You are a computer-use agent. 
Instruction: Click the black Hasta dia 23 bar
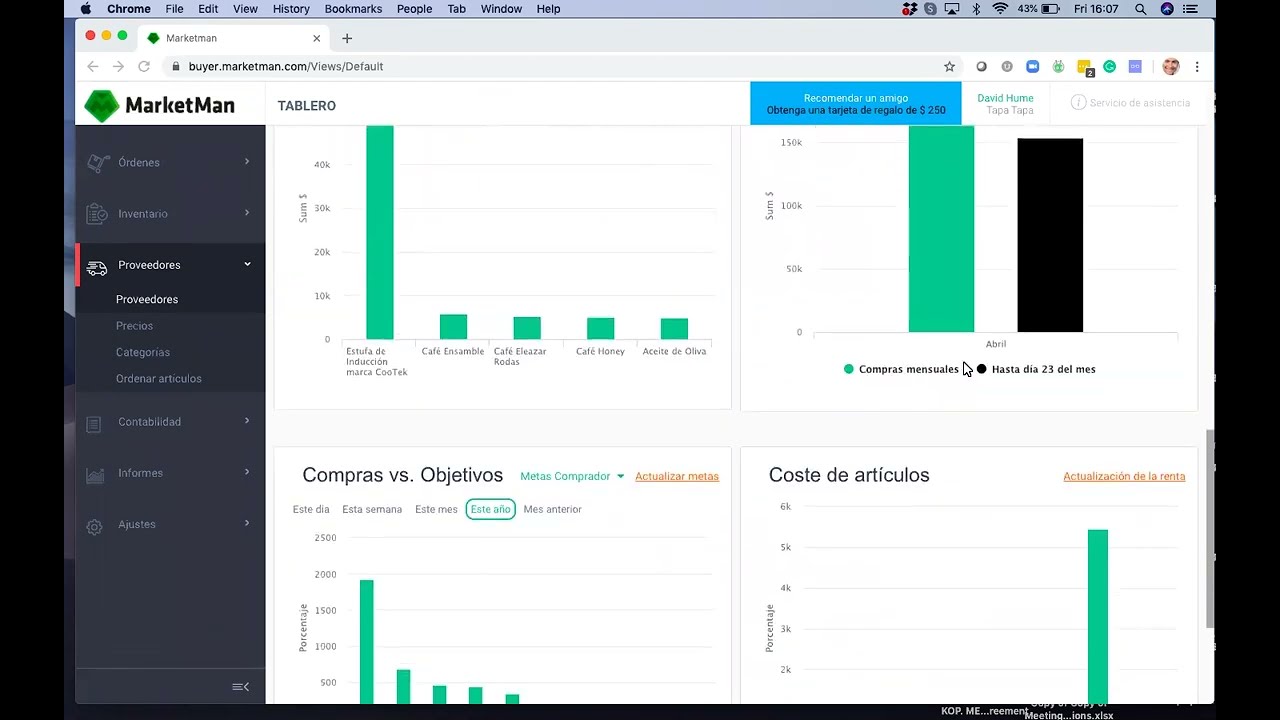(1050, 235)
